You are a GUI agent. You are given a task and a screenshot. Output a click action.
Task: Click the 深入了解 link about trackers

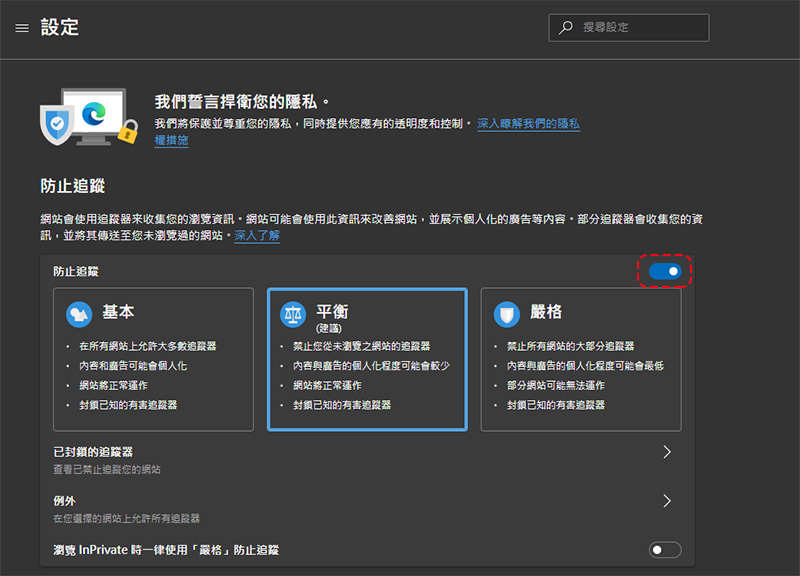point(257,235)
